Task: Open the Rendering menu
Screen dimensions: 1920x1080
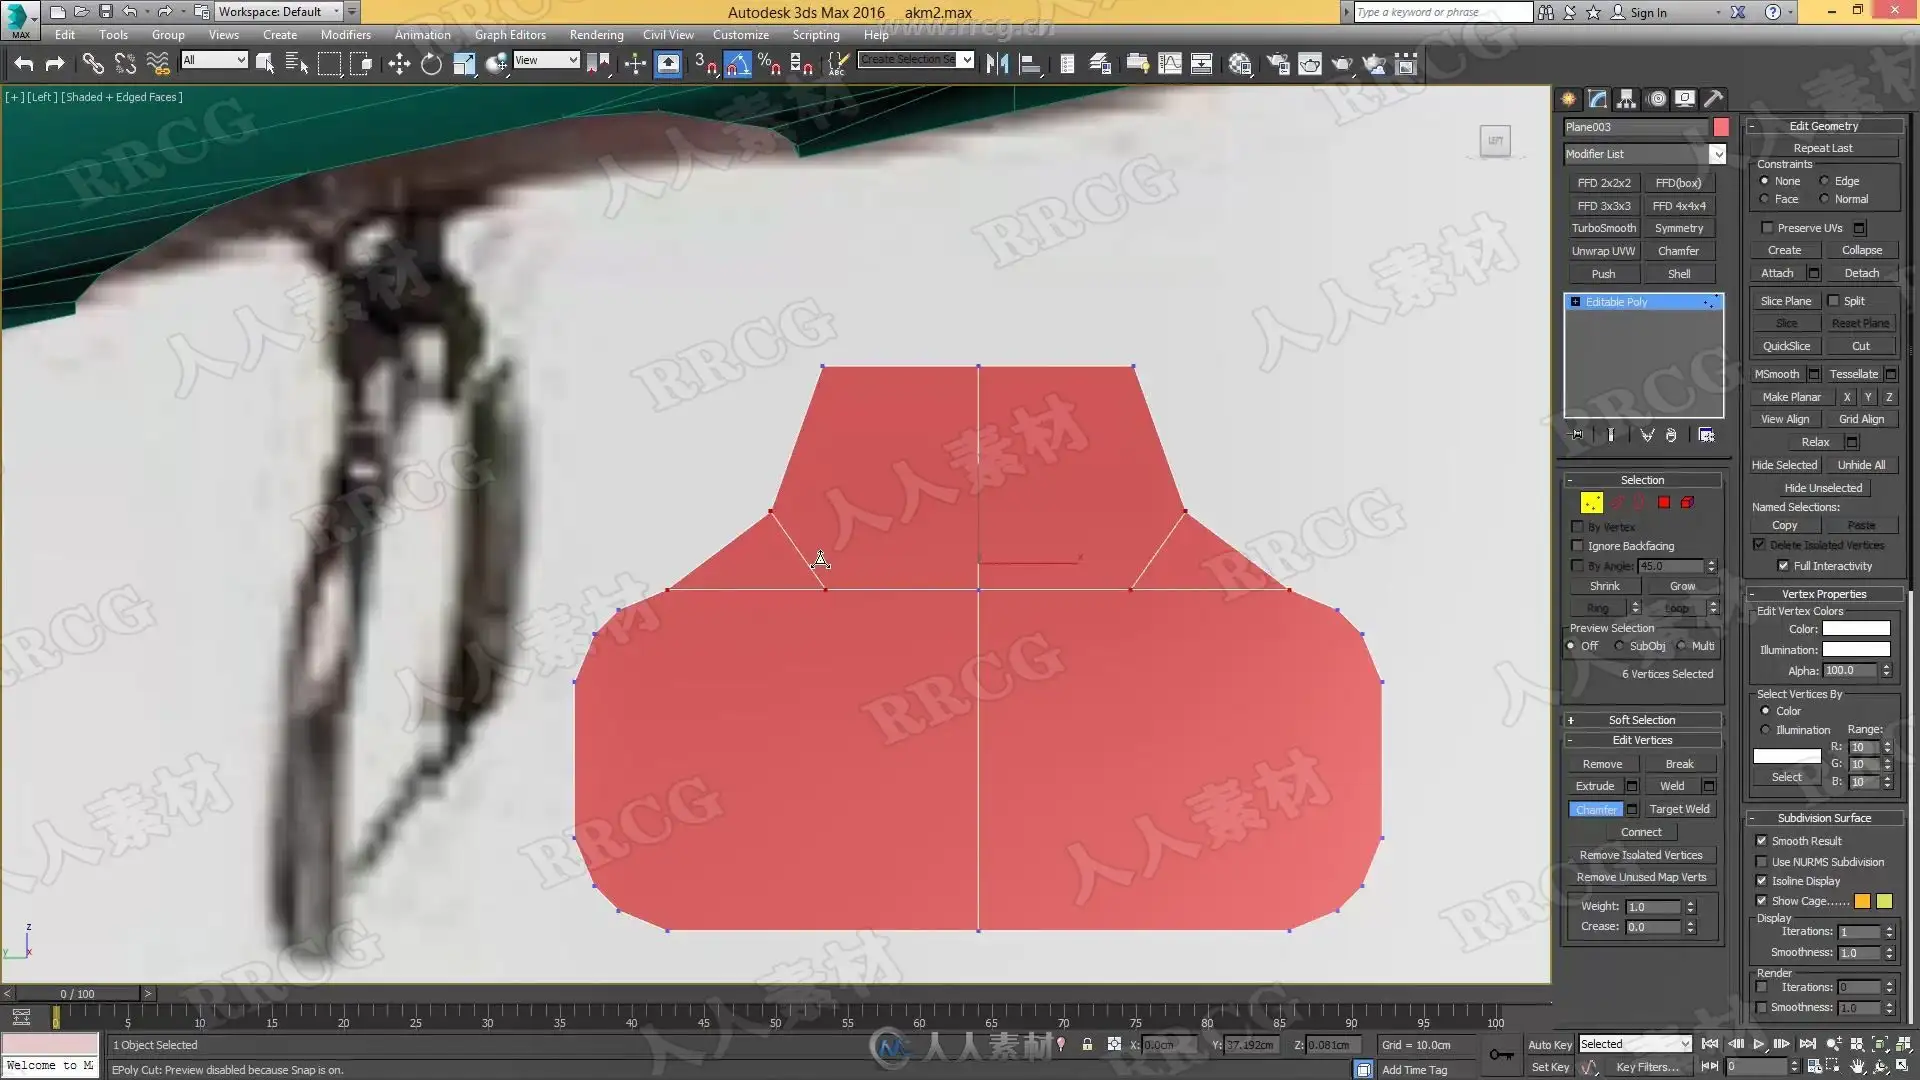Action: click(x=596, y=34)
